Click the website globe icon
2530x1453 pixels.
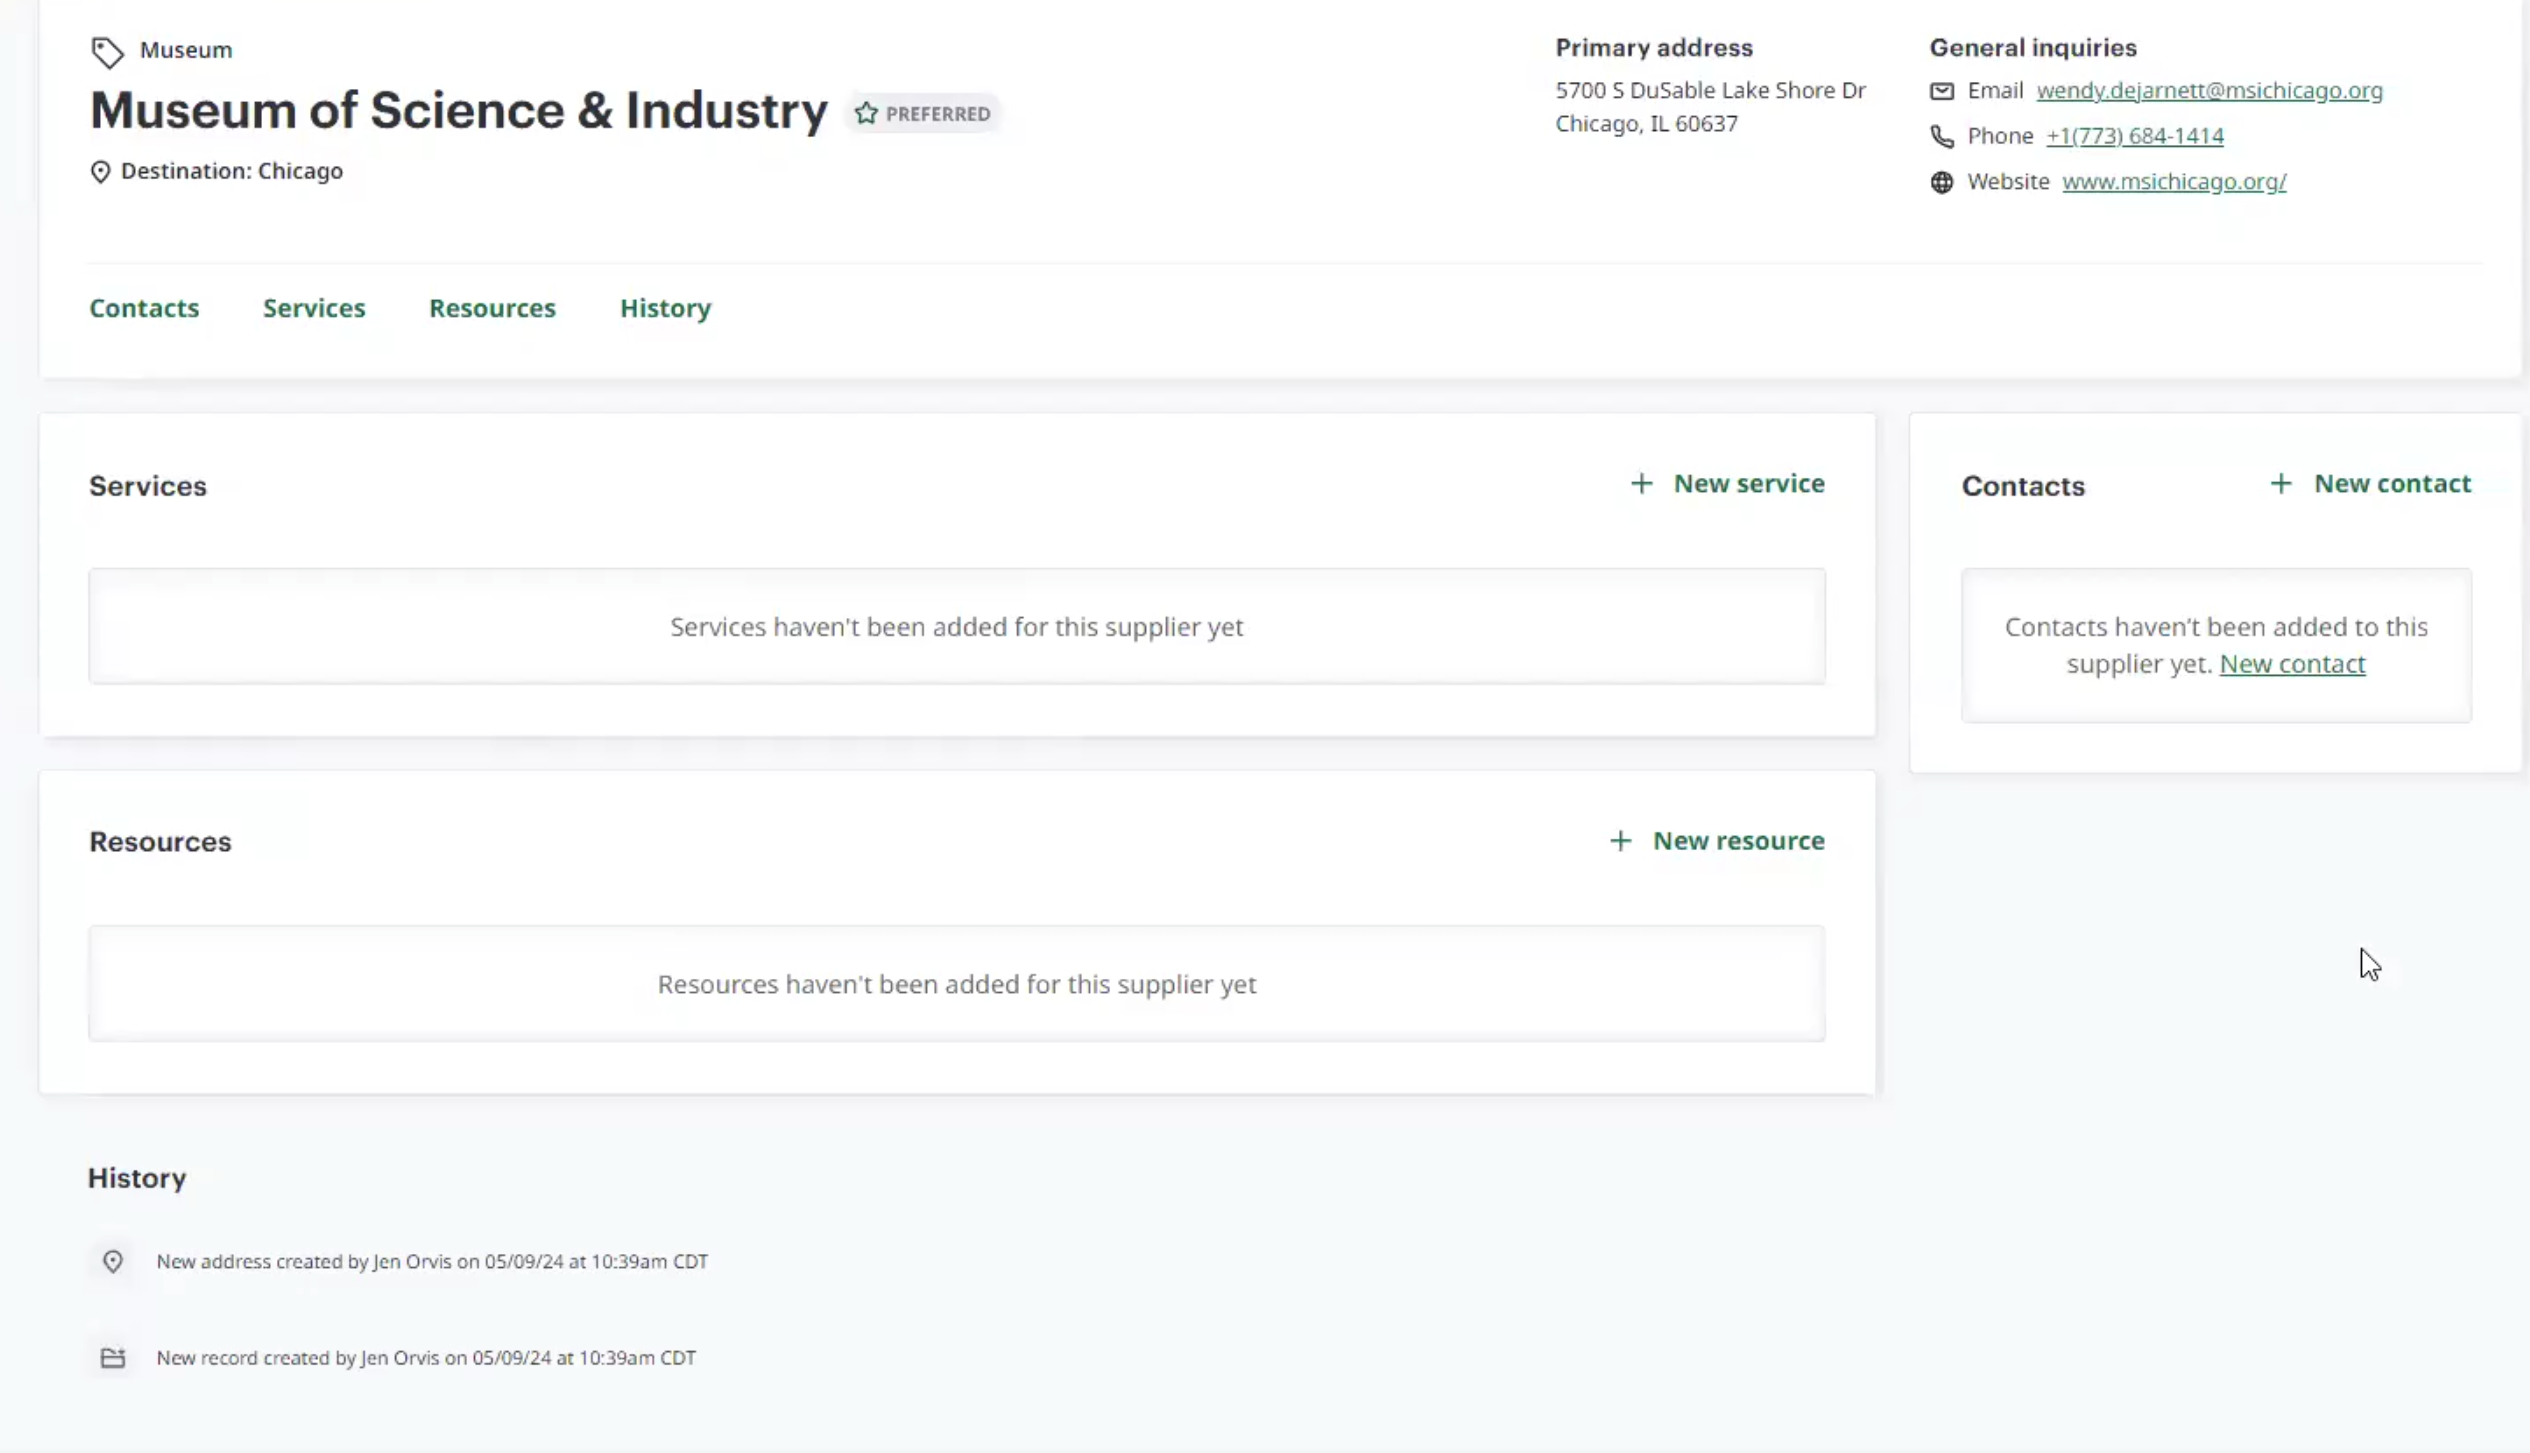pyautogui.click(x=1941, y=182)
